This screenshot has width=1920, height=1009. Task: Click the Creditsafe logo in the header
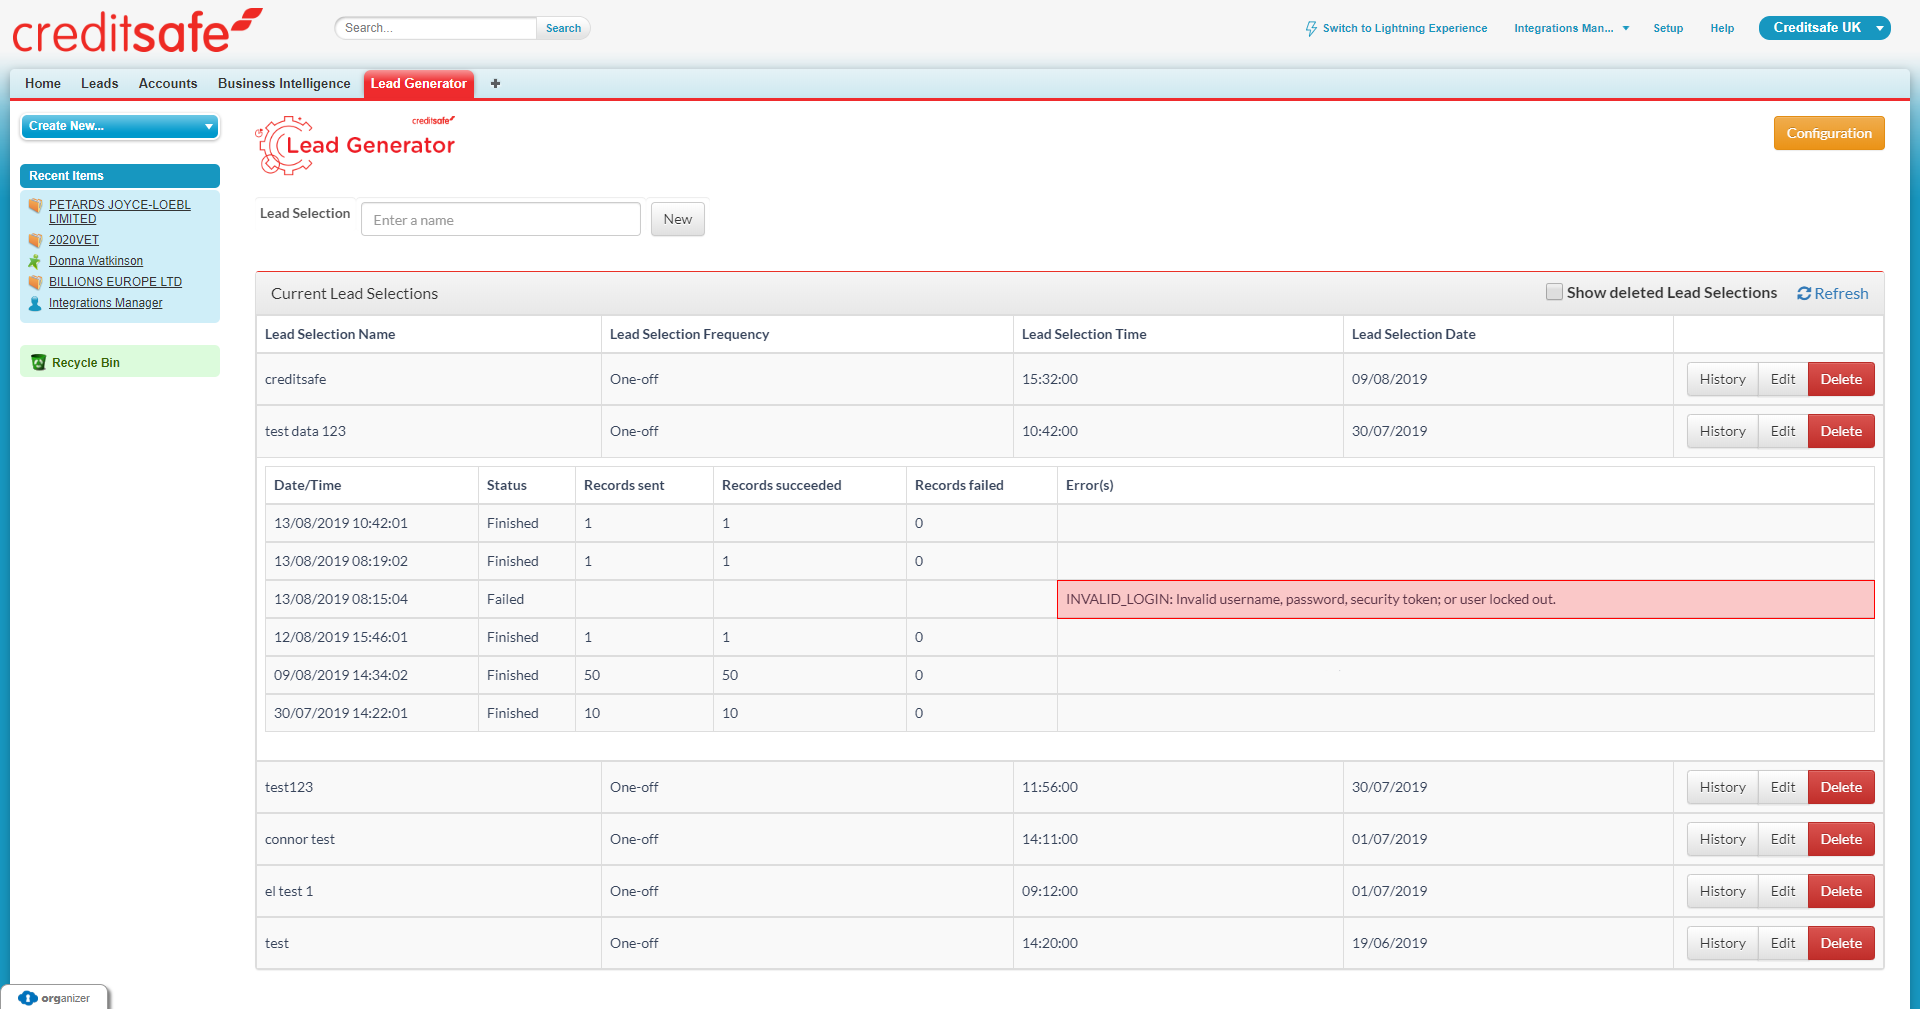click(x=137, y=30)
